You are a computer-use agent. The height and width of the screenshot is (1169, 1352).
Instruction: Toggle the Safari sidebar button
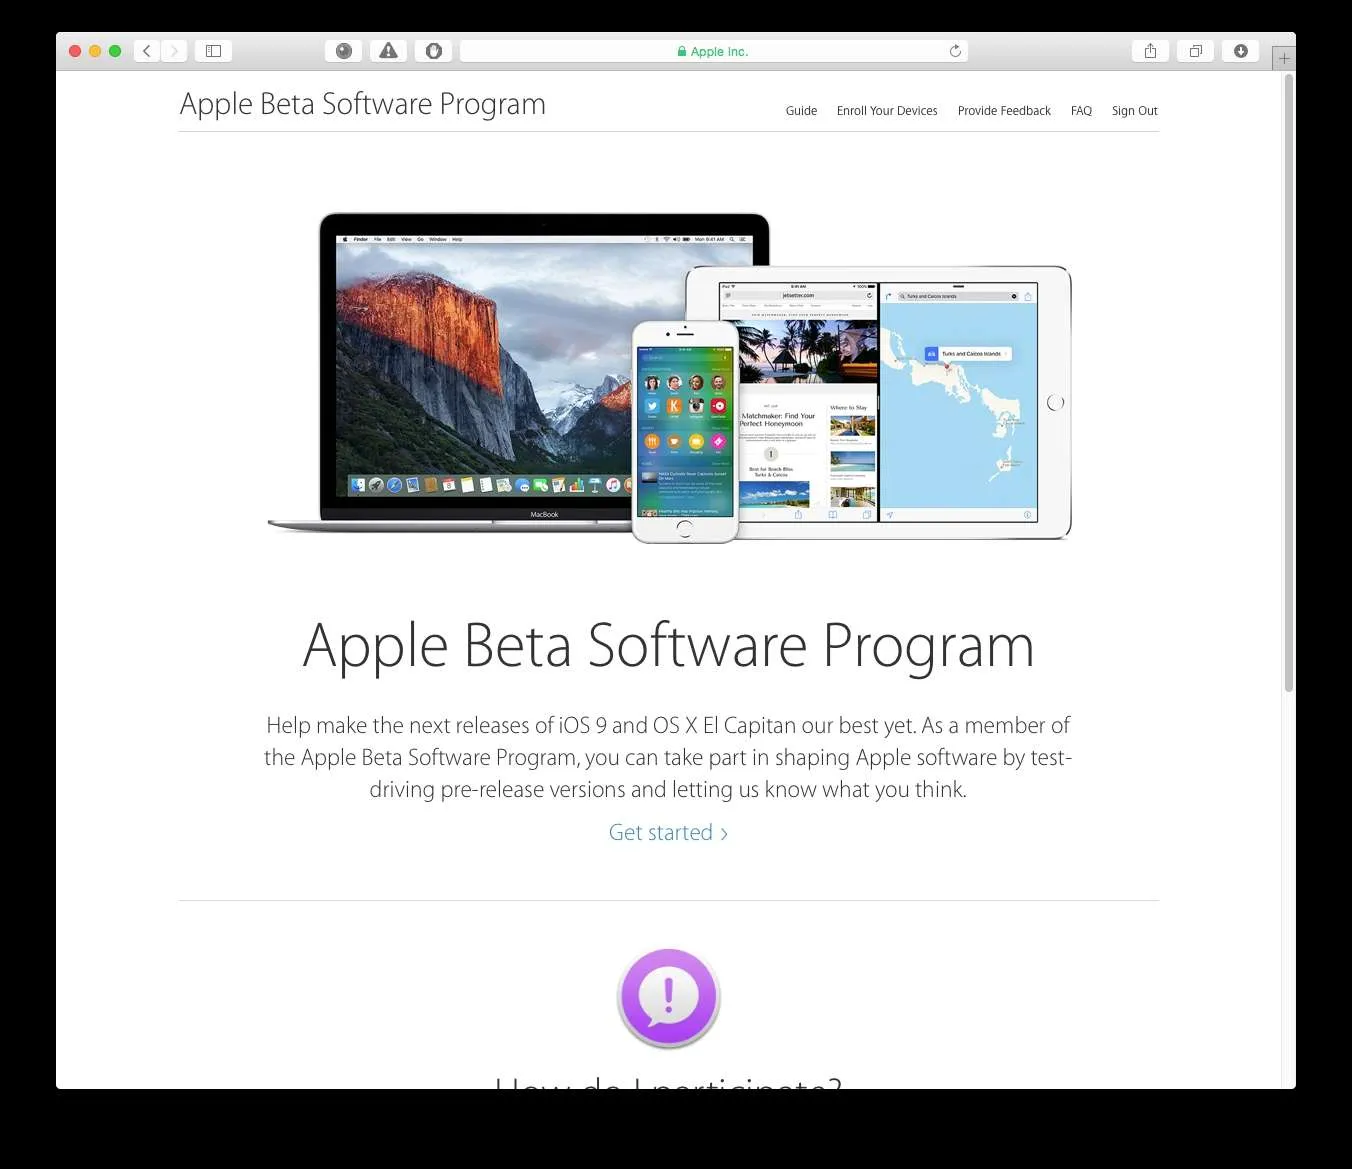click(213, 51)
